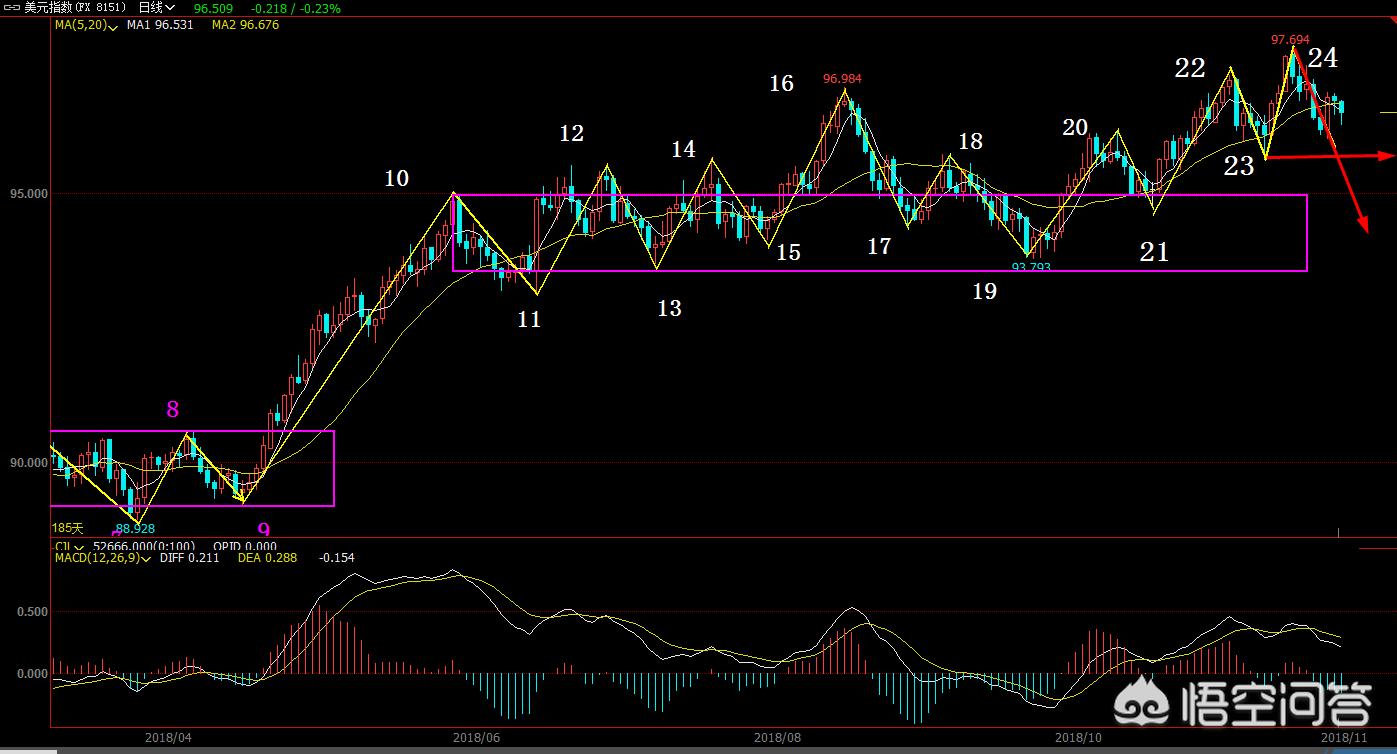Click the 0.000 MACD axis label
The width and height of the screenshot is (1397, 754).
point(30,673)
